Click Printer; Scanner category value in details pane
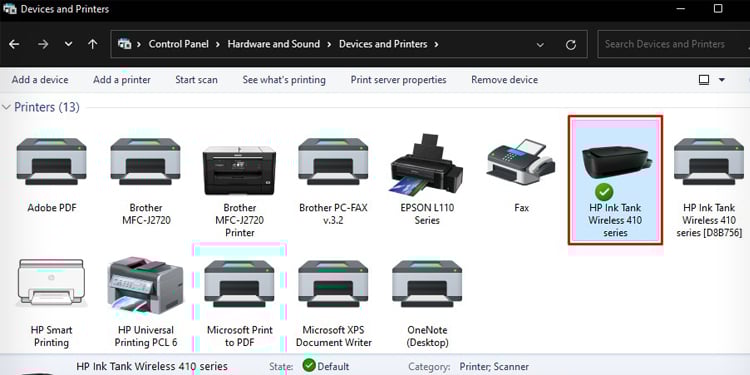The height and width of the screenshot is (375, 750). (494, 367)
